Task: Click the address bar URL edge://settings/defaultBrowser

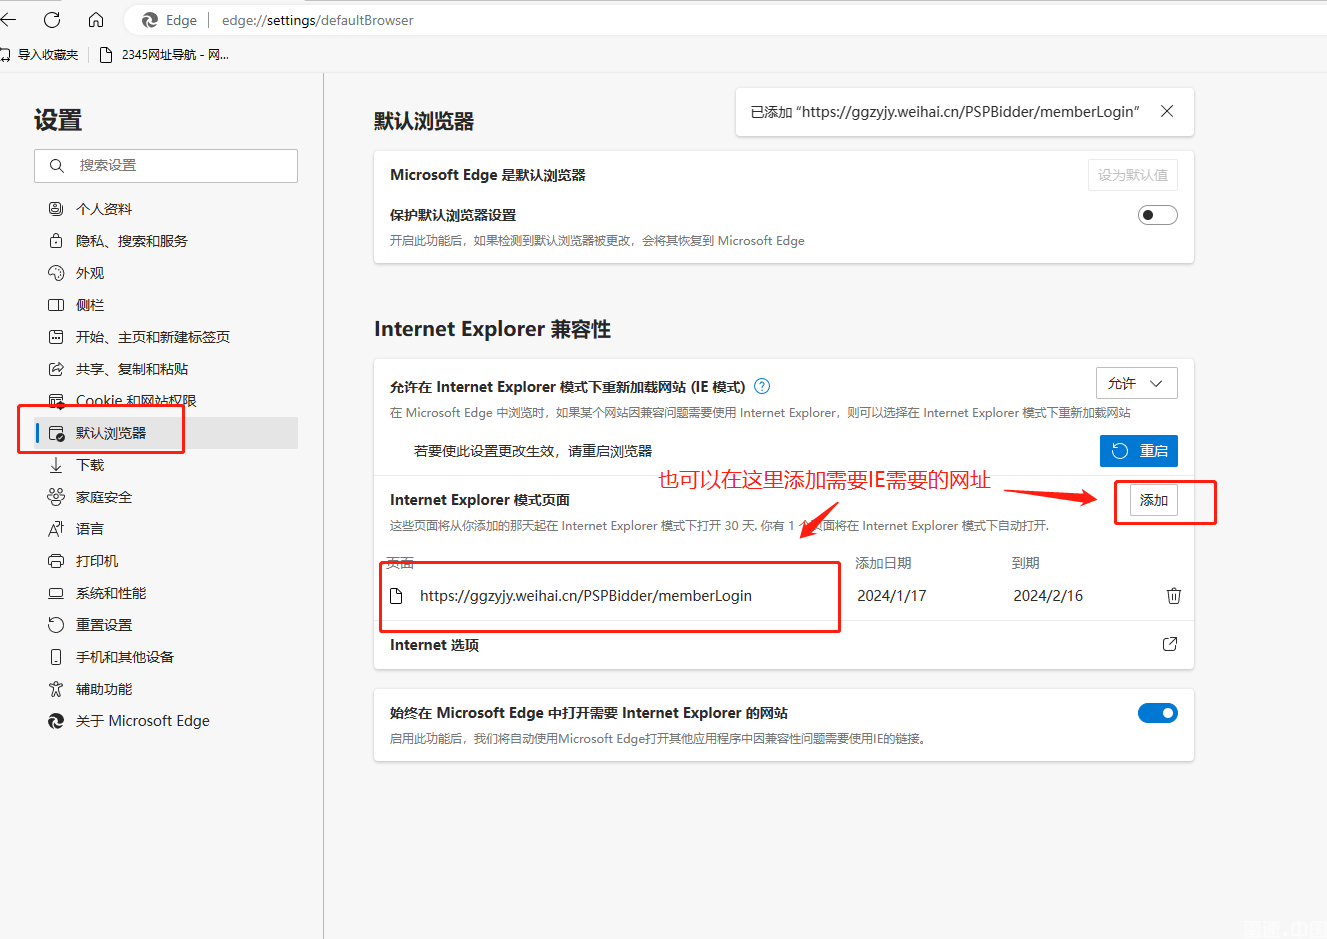Action: (x=318, y=20)
